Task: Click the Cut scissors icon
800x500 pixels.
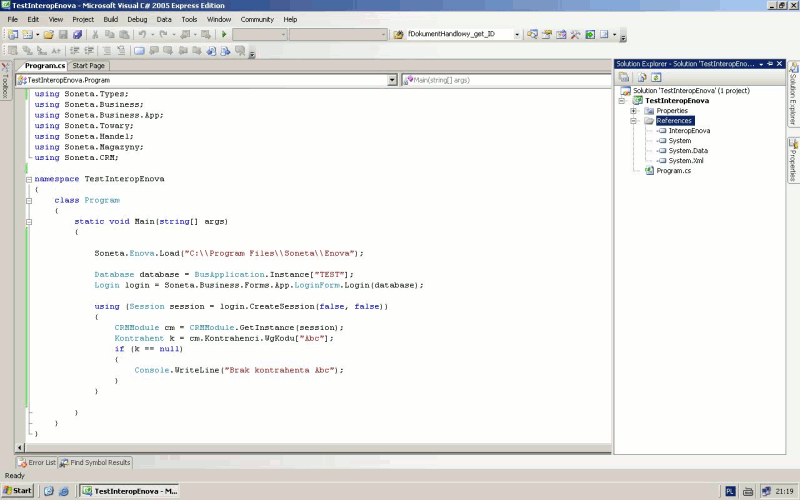Action: [x=95, y=34]
